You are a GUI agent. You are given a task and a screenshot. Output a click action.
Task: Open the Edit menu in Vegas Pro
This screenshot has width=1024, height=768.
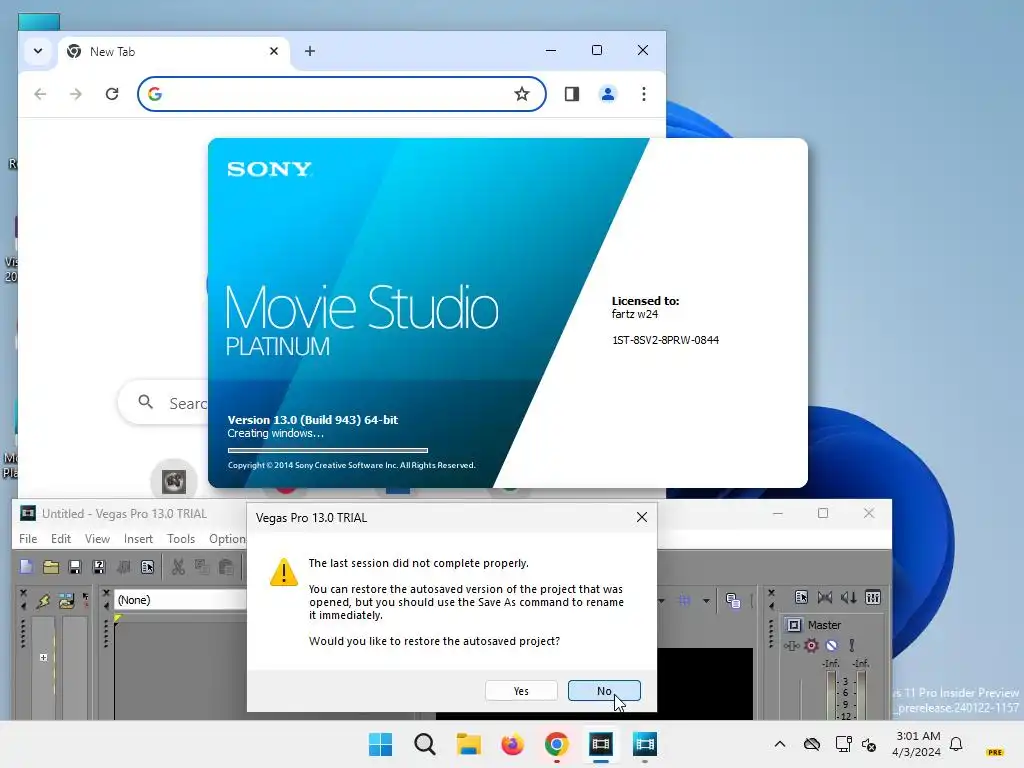[x=61, y=539]
